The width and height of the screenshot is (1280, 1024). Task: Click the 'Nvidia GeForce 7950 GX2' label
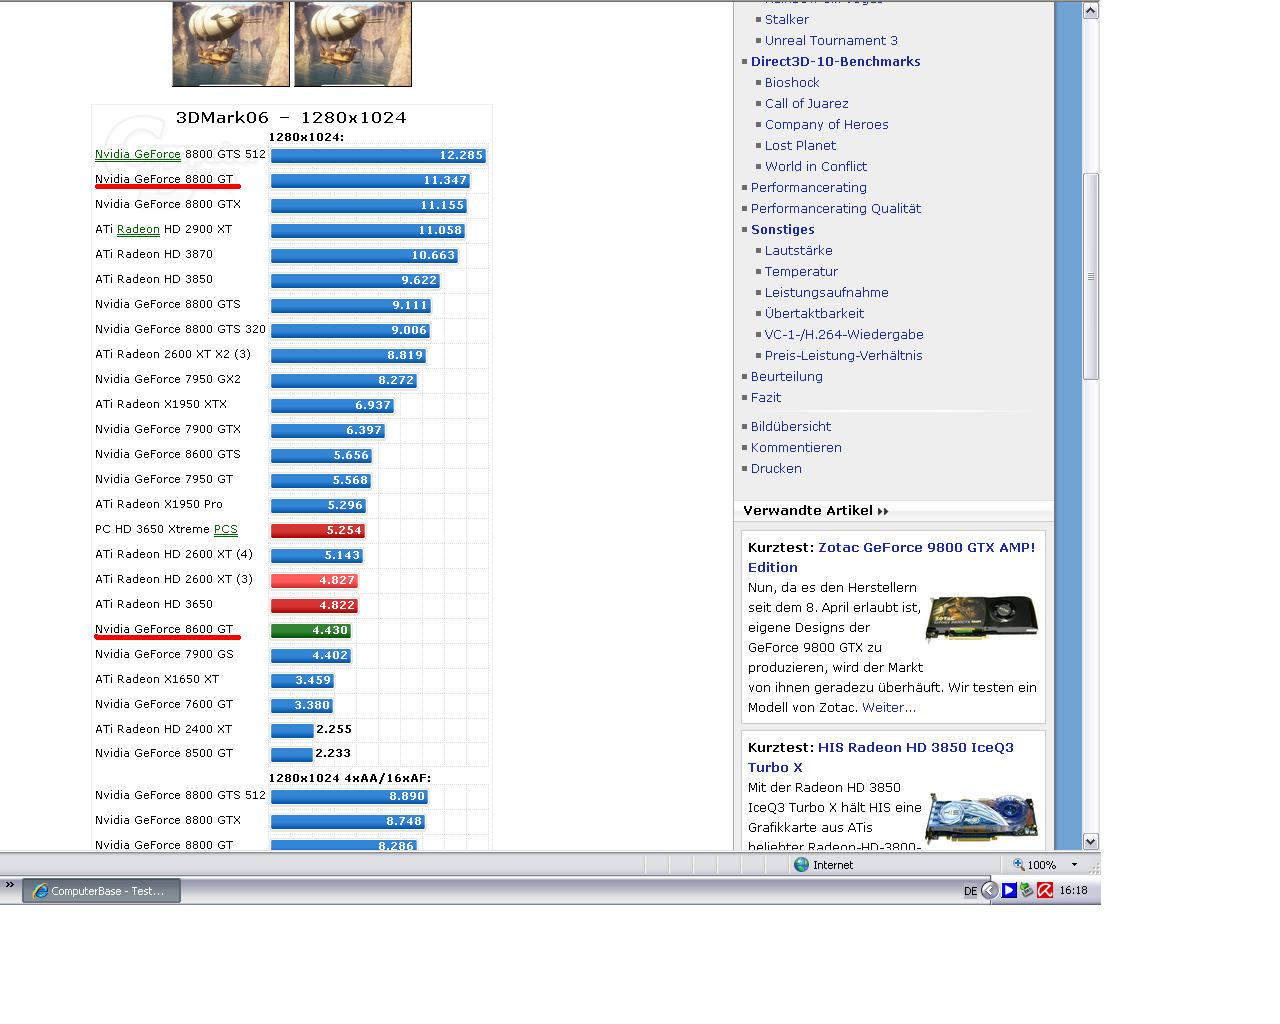tap(168, 379)
